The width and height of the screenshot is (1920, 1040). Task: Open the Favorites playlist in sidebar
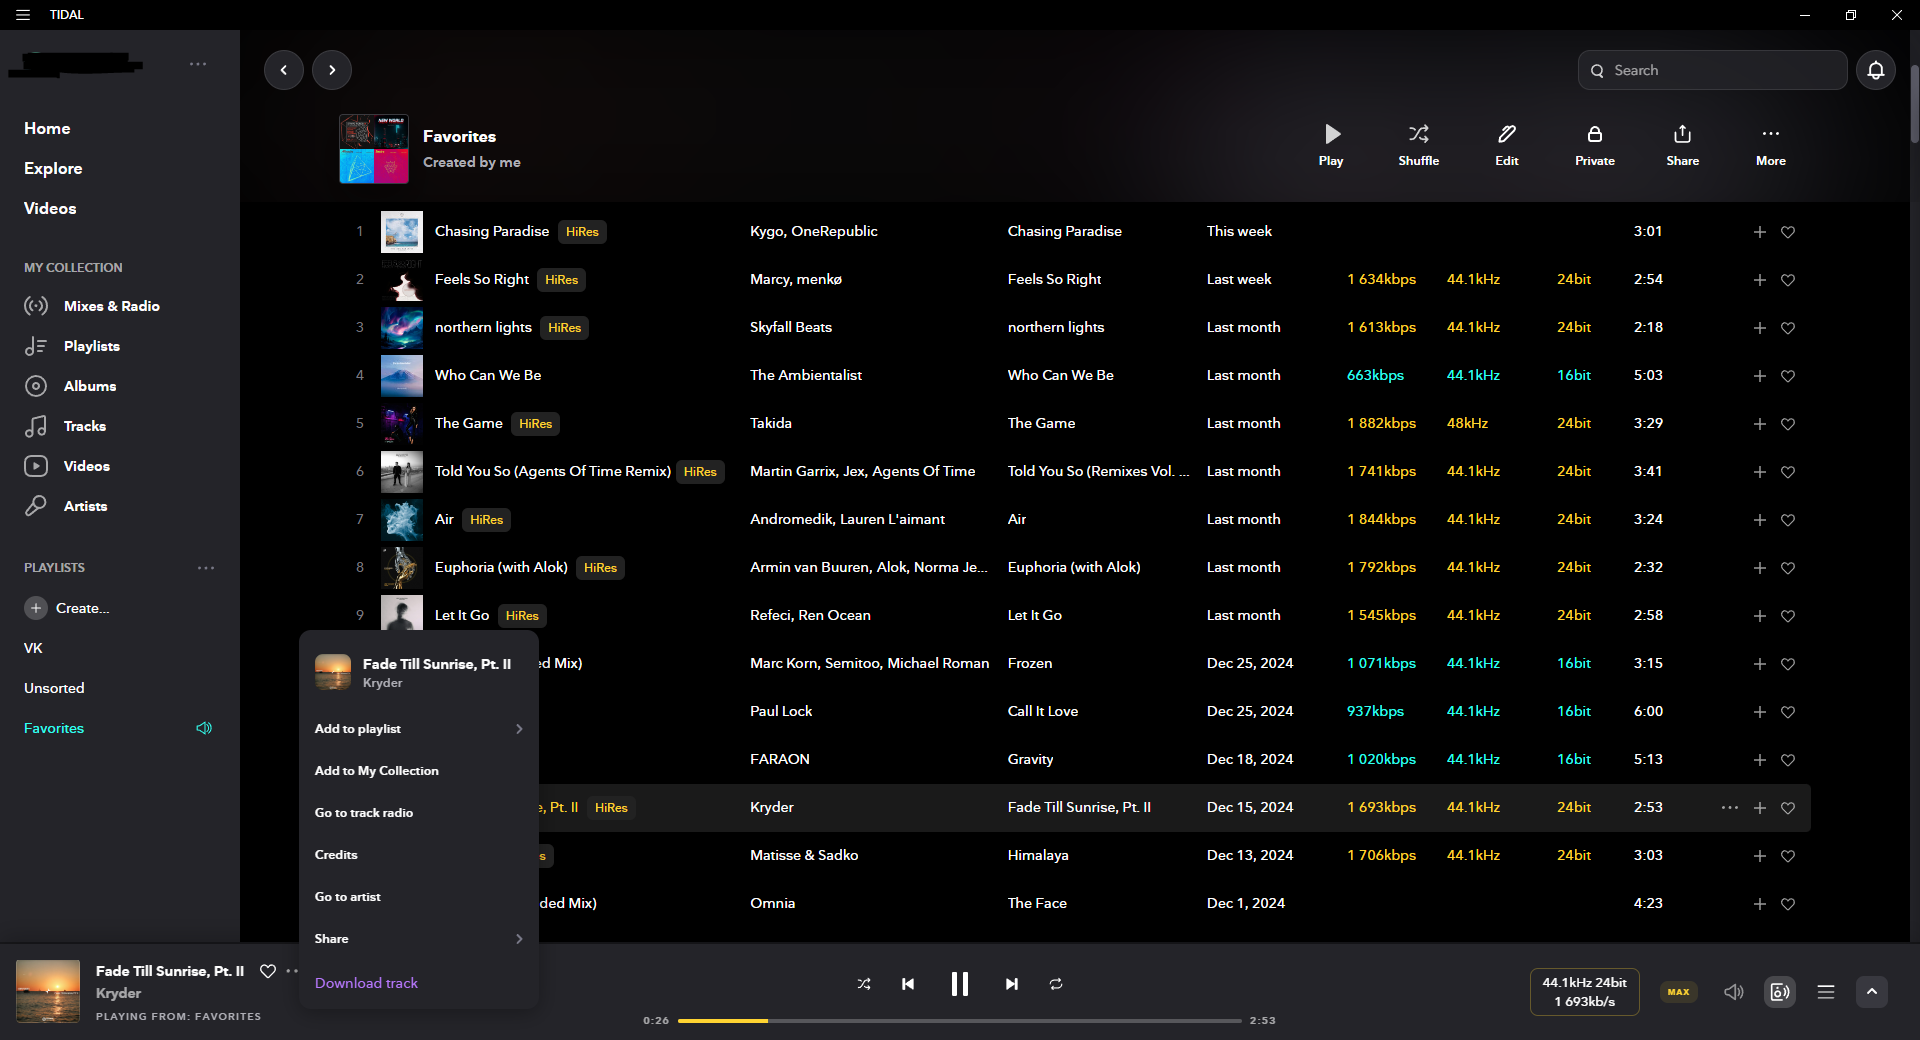(x=54, y=728)
